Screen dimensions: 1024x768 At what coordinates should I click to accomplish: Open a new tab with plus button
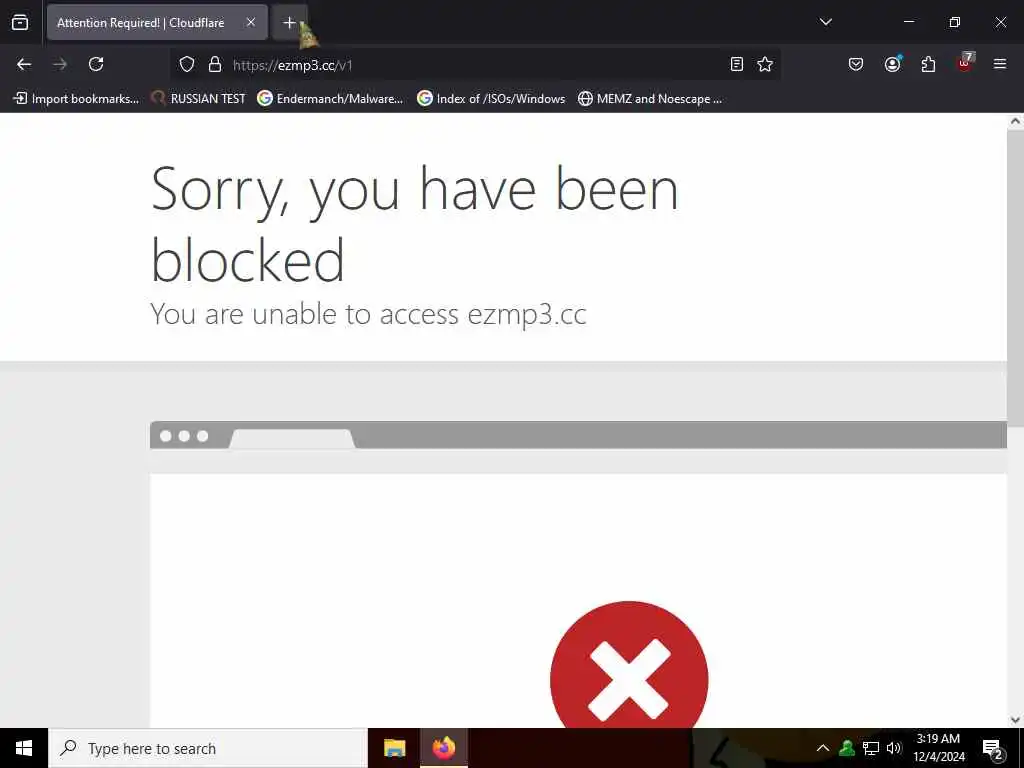coord(289,22)
